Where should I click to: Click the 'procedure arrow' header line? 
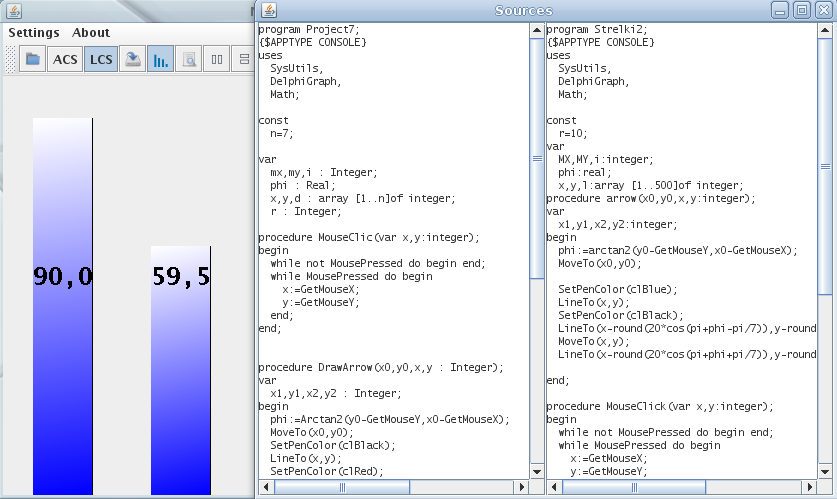tap(651, 199)
